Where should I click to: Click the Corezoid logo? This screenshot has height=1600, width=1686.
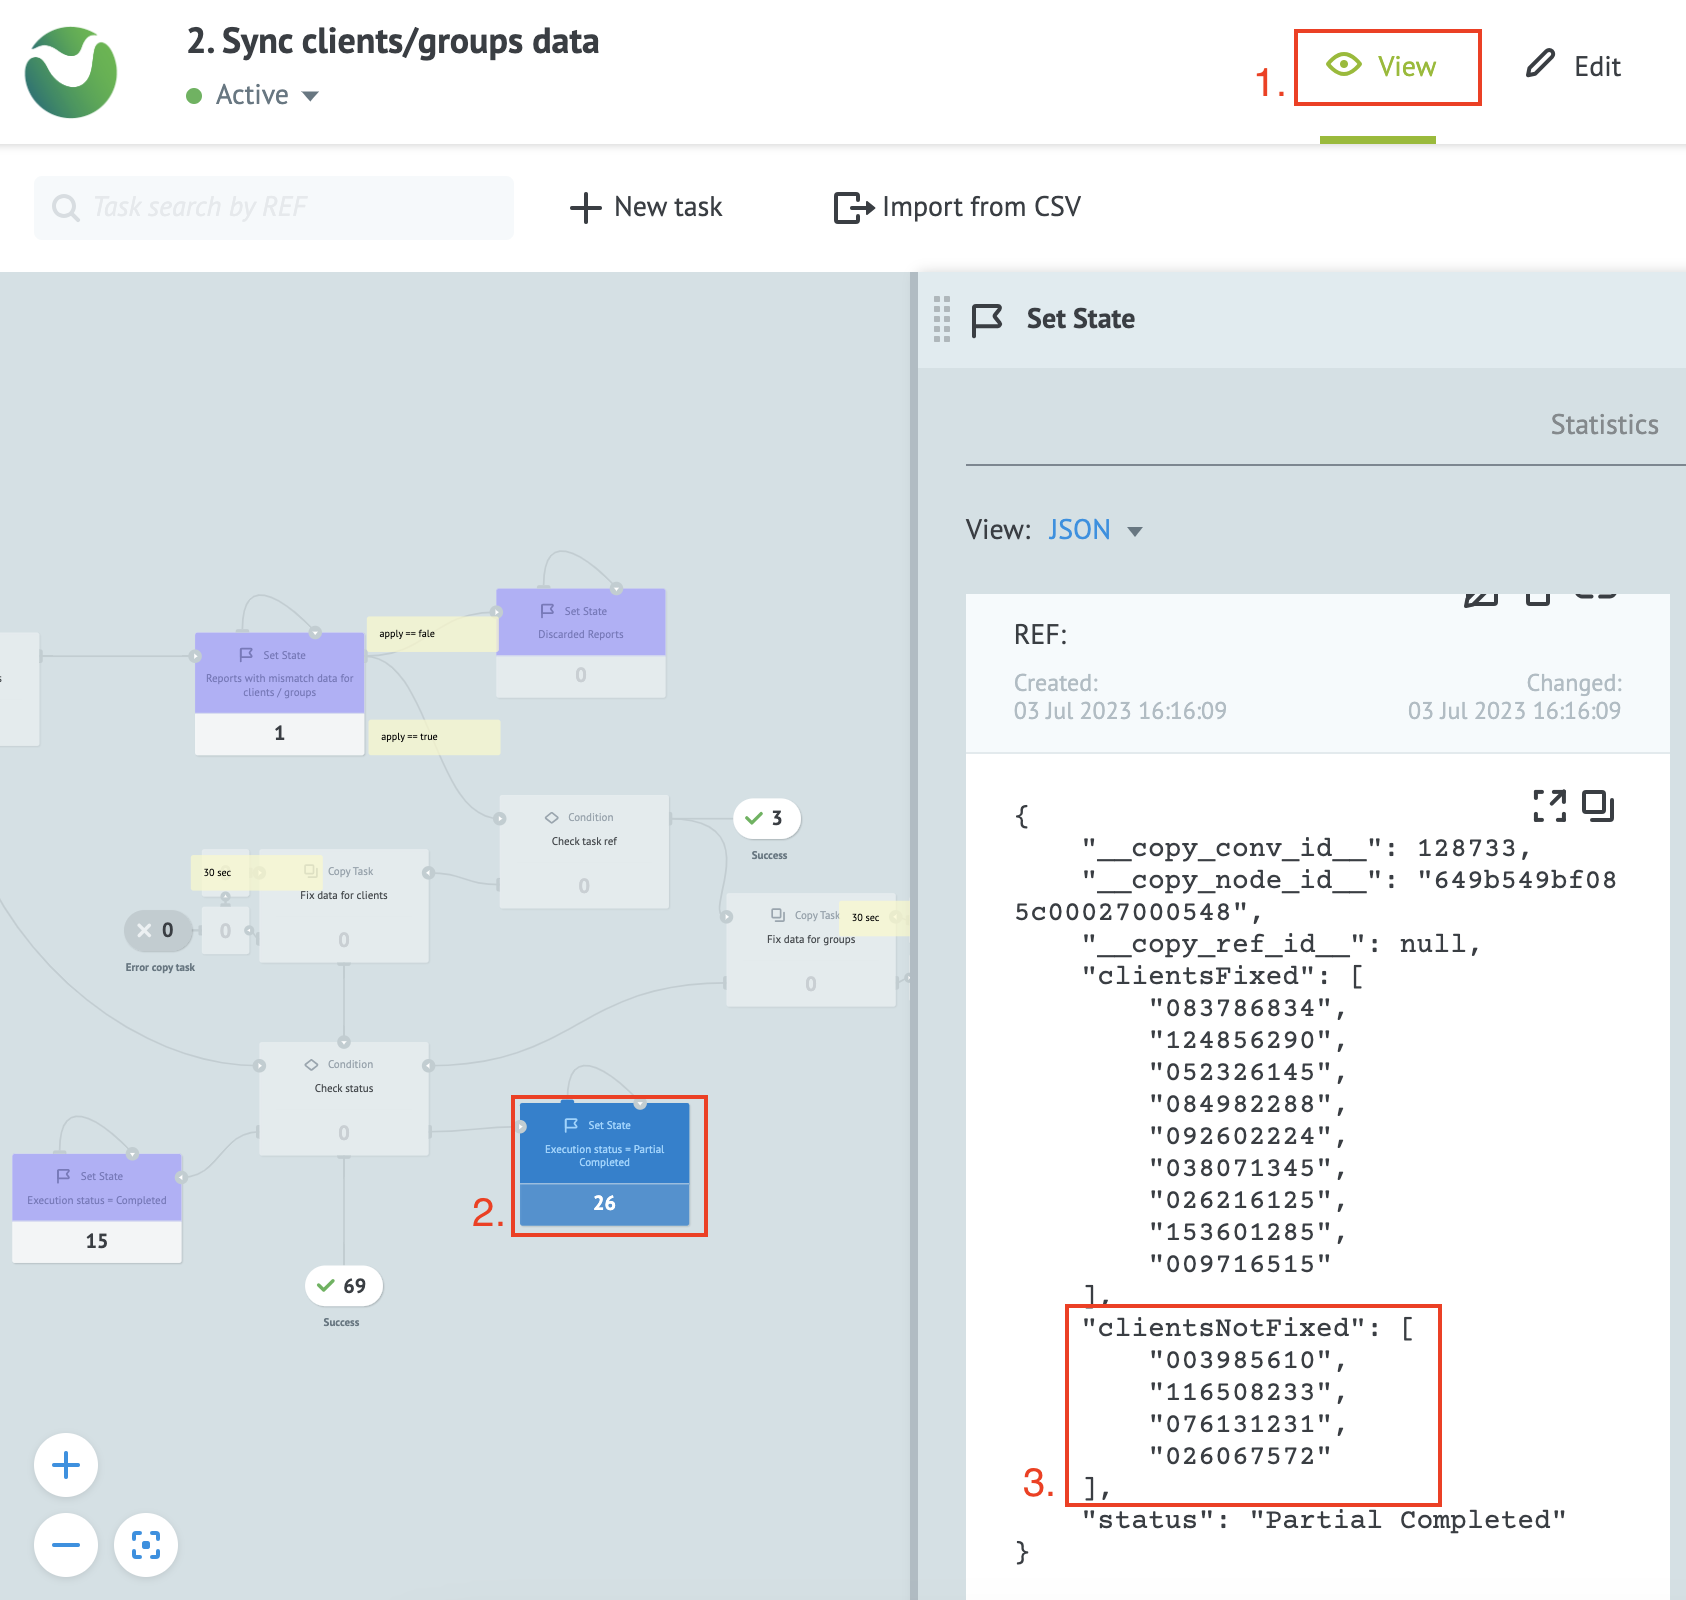coord(71,72)
